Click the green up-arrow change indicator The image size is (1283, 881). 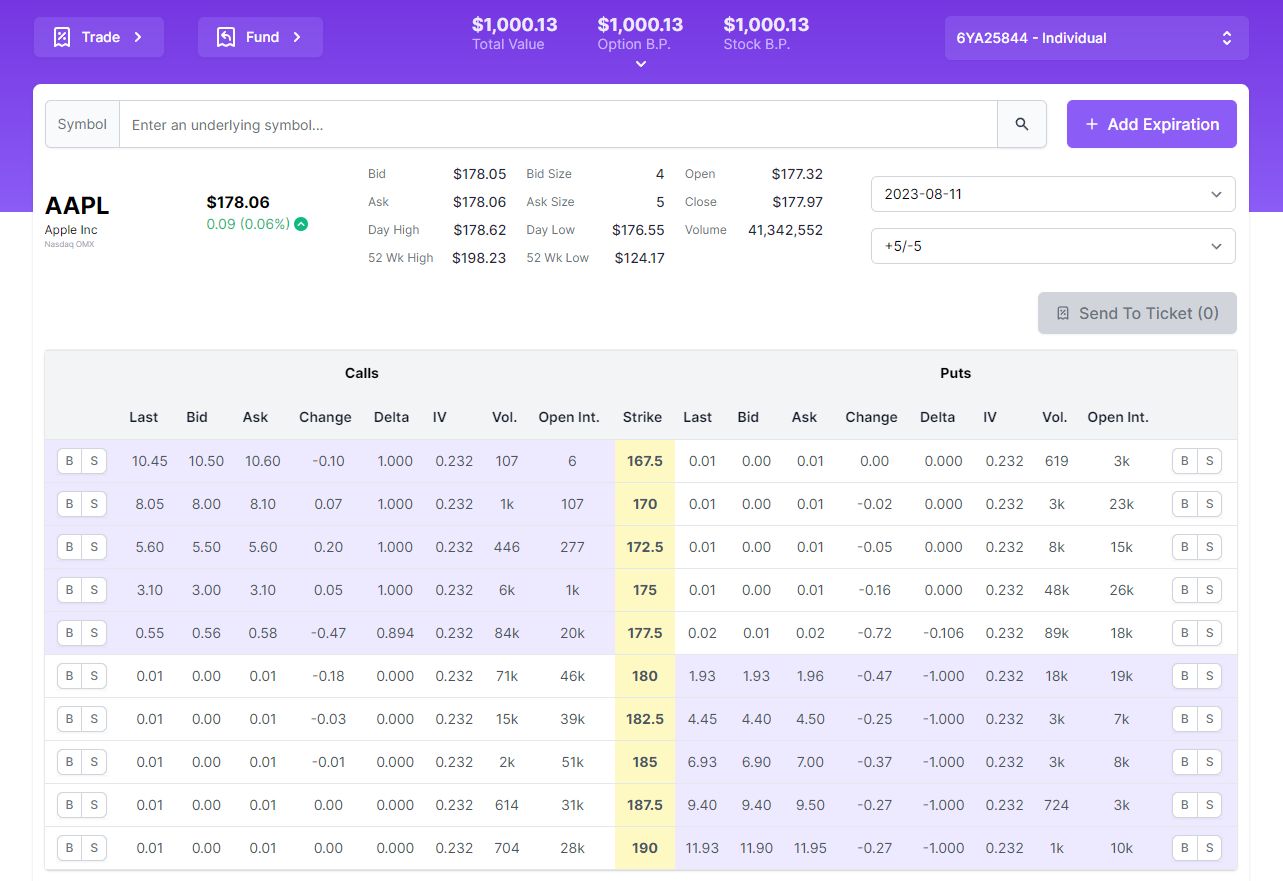(x=301, y=224)
